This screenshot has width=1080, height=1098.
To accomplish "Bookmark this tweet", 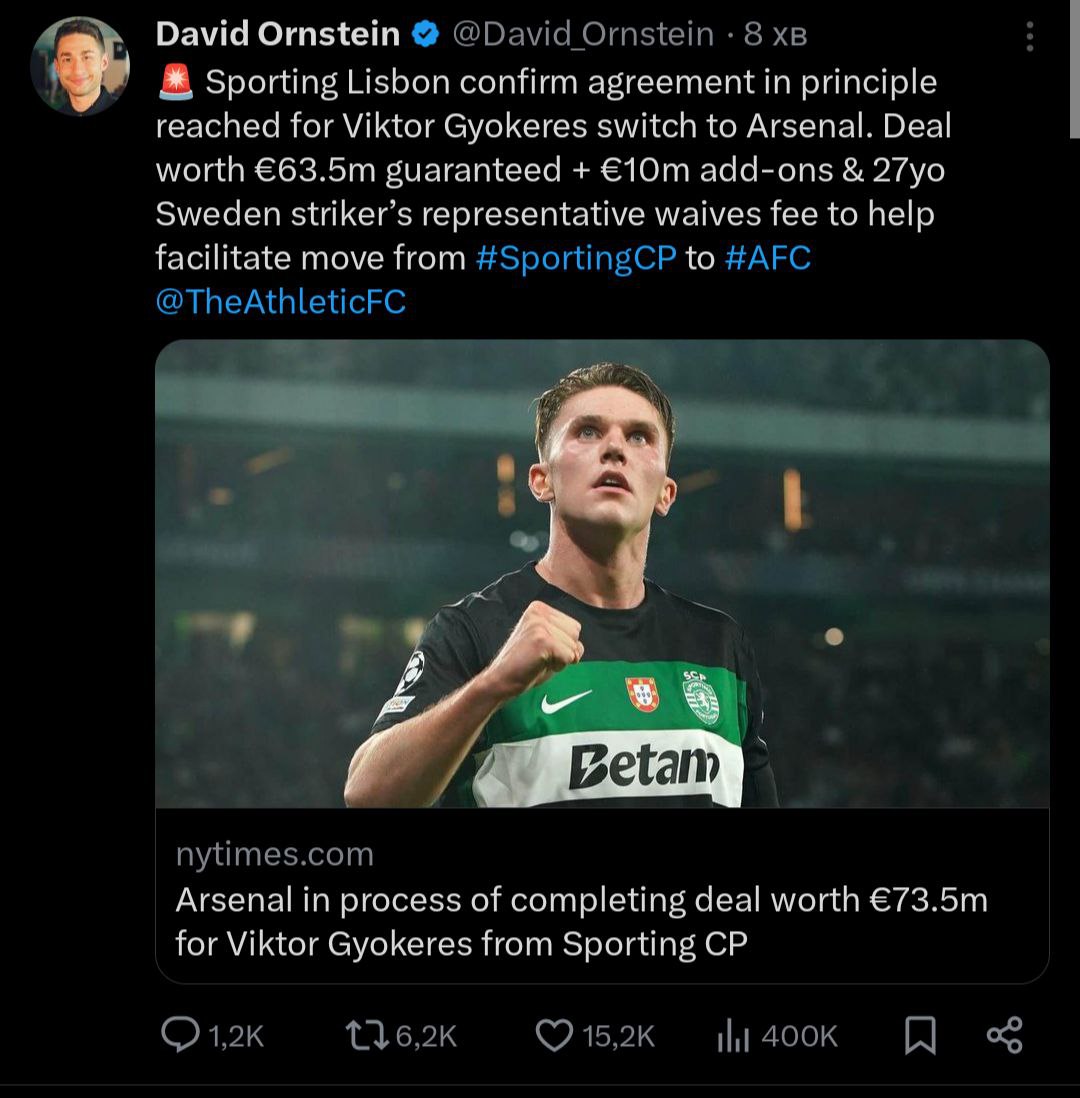I will tap(920, 1036).
